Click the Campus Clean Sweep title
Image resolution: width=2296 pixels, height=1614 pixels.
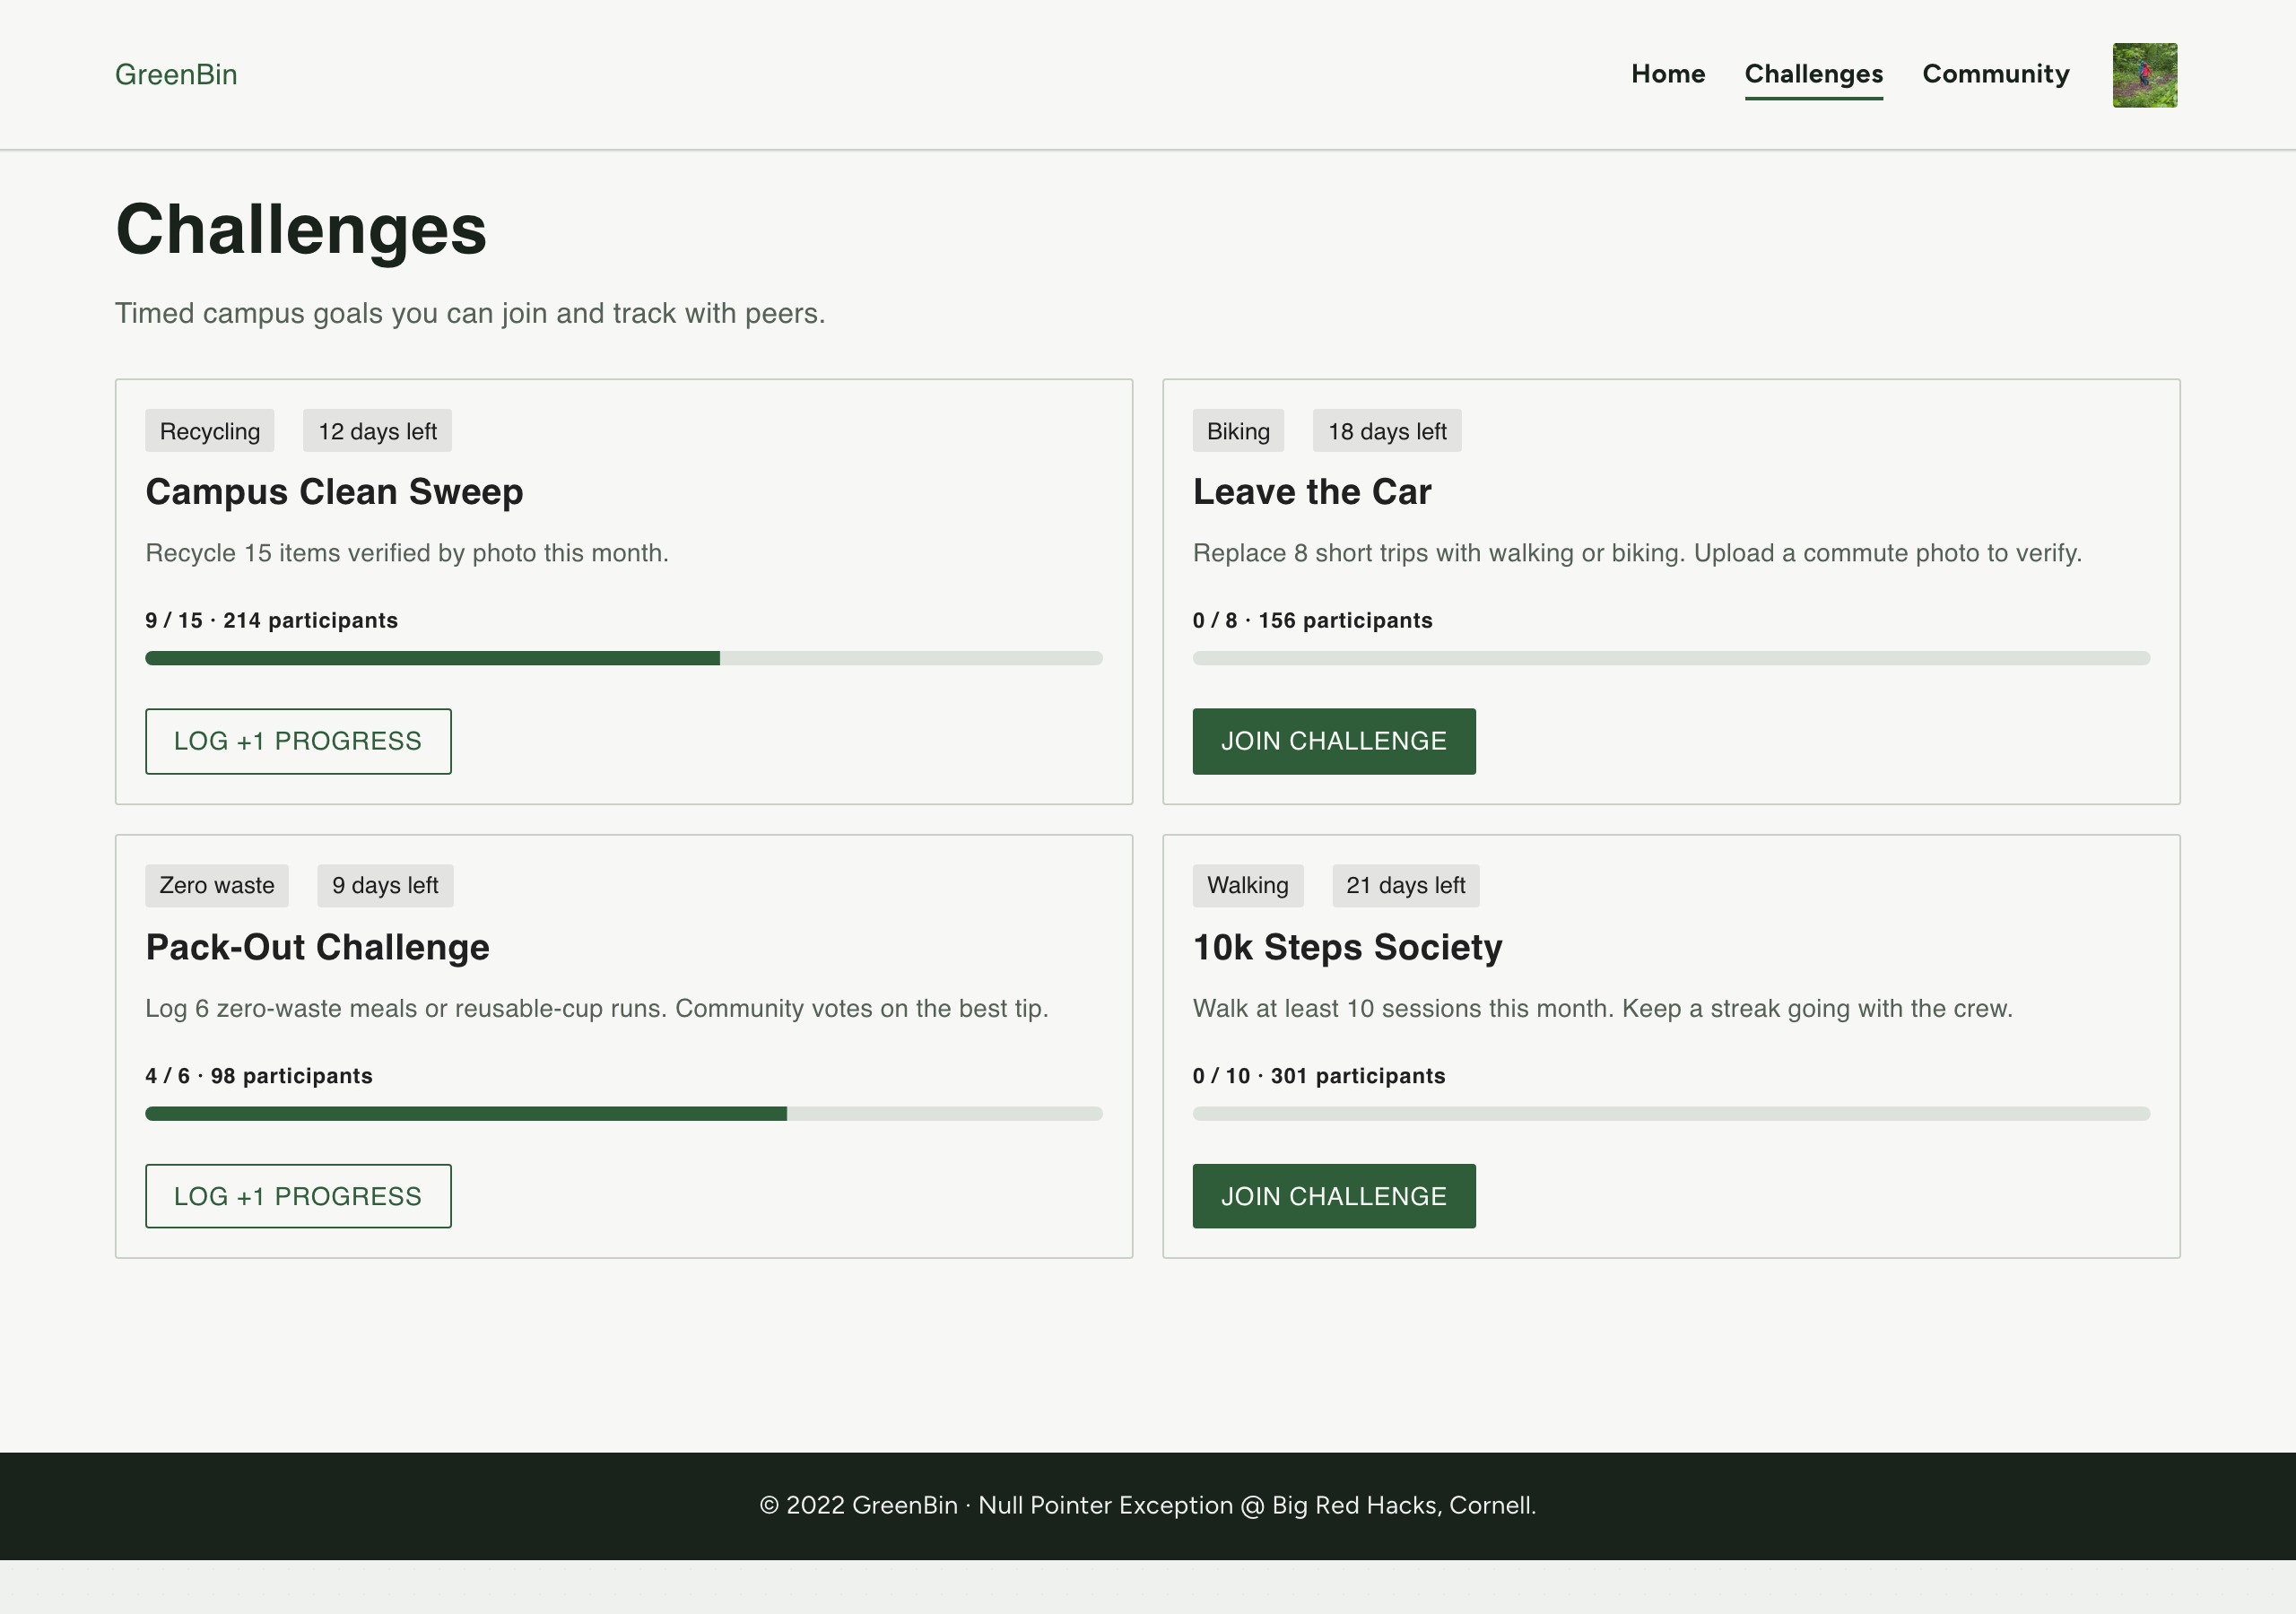coord(334,492)
